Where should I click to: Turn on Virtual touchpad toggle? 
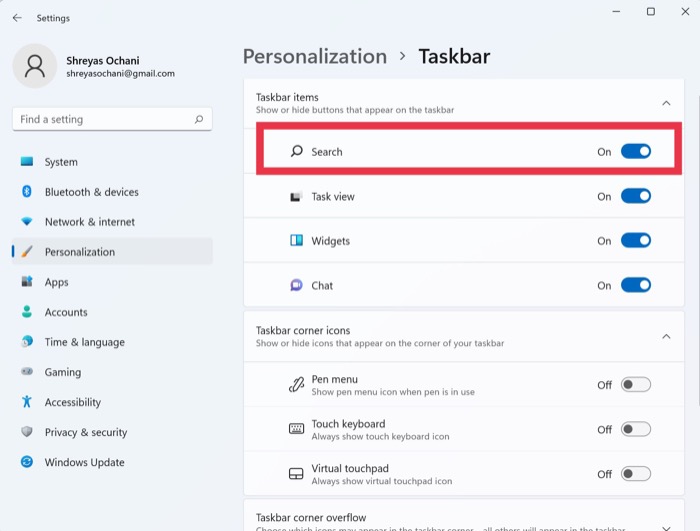(x=635, y=474)
